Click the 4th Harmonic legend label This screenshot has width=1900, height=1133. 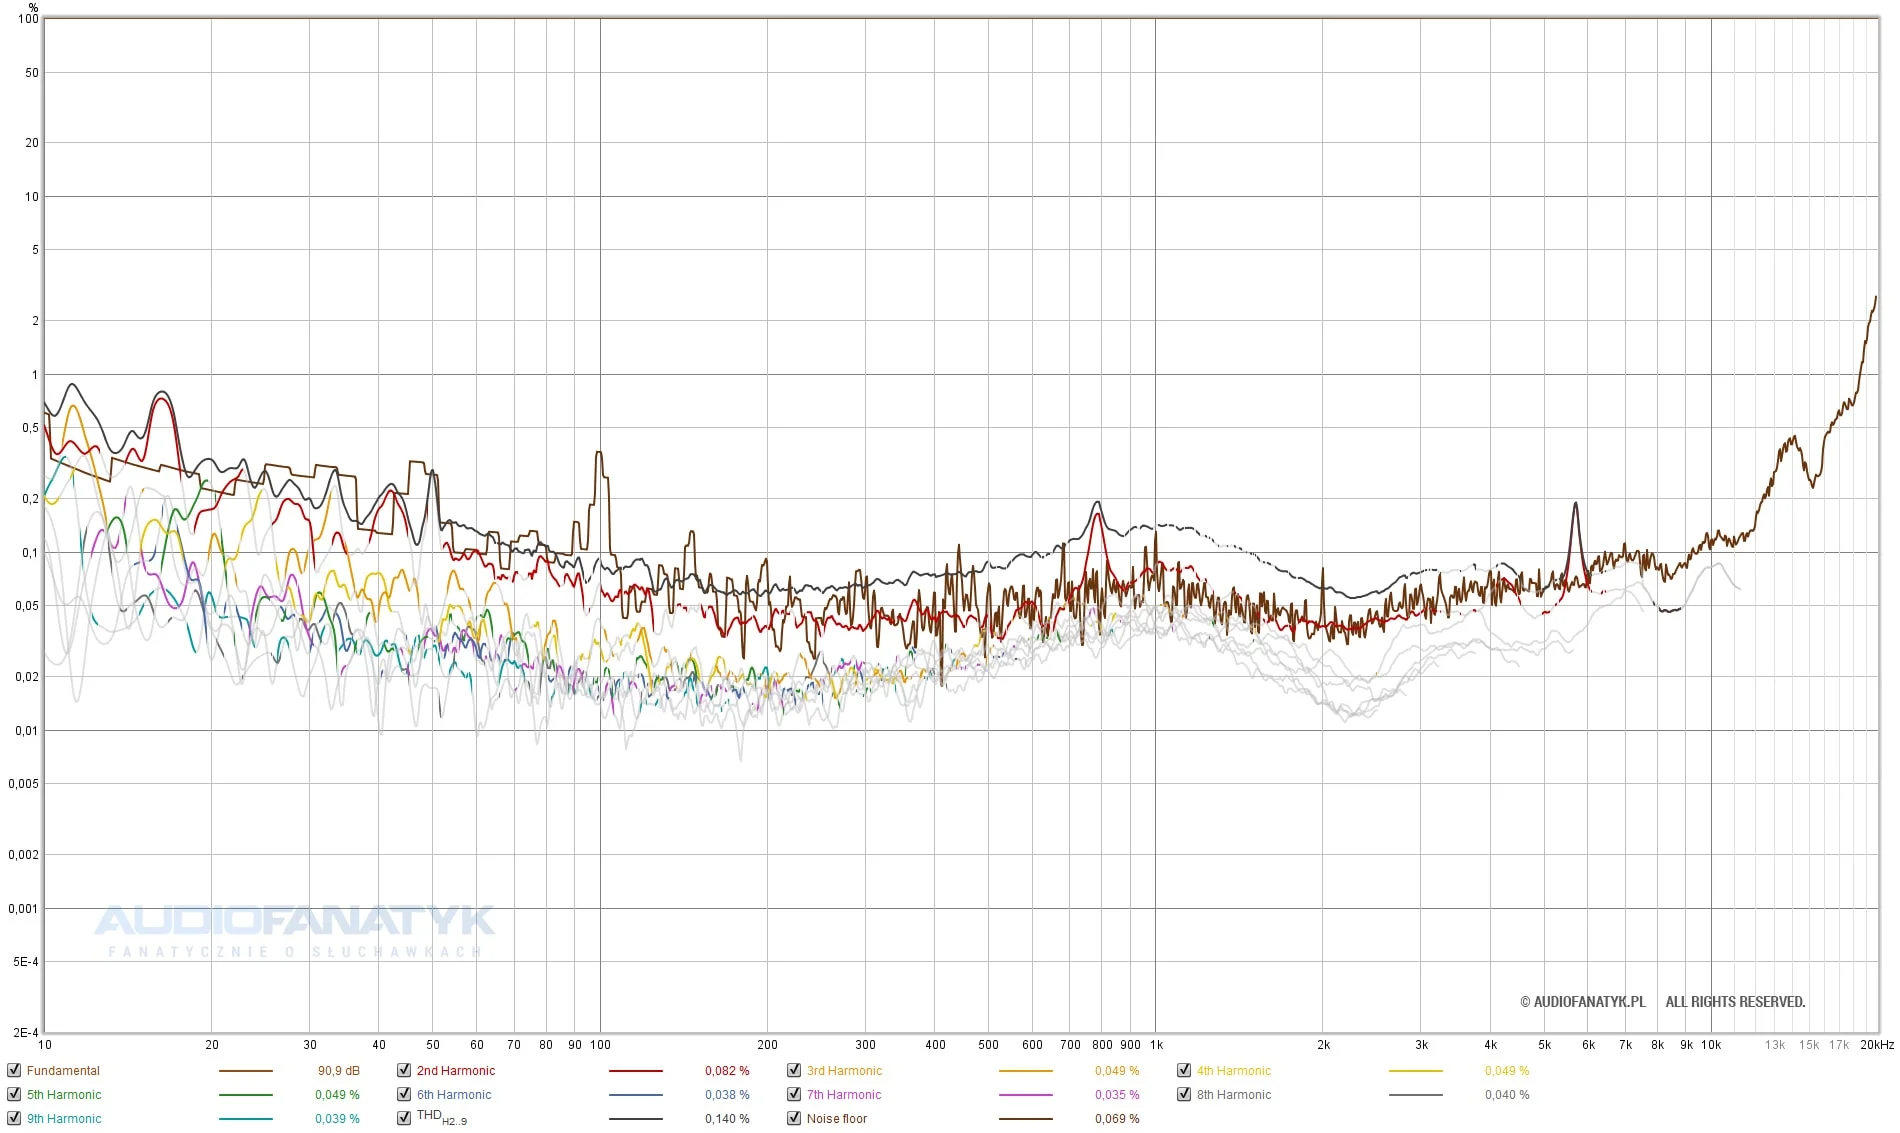1234,1070
